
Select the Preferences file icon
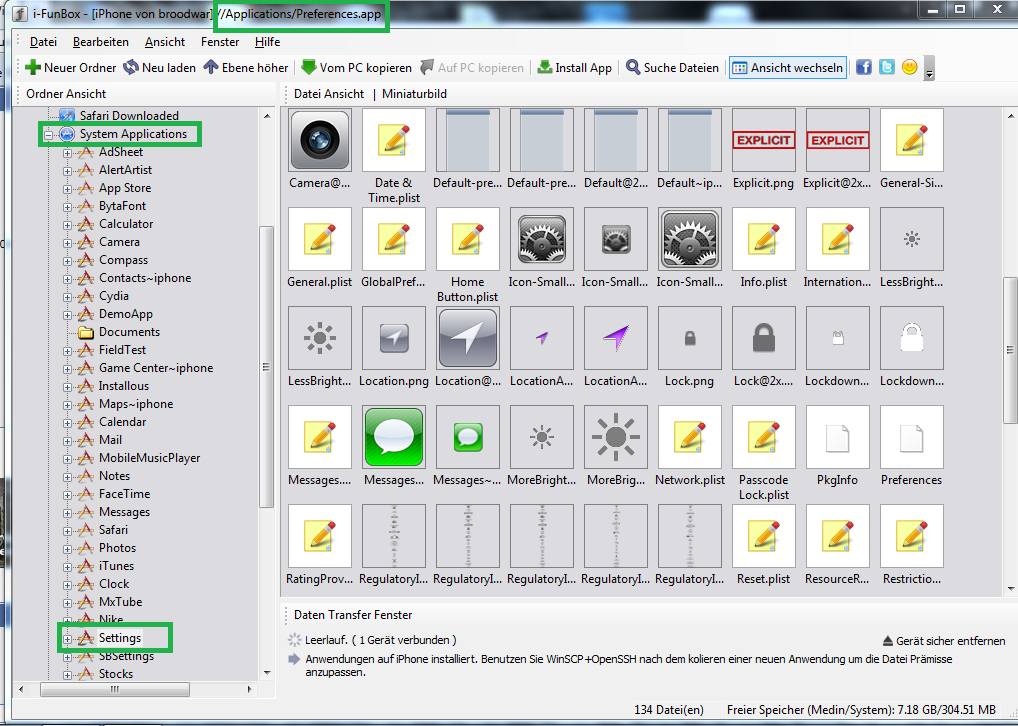[x=912, y=437]
